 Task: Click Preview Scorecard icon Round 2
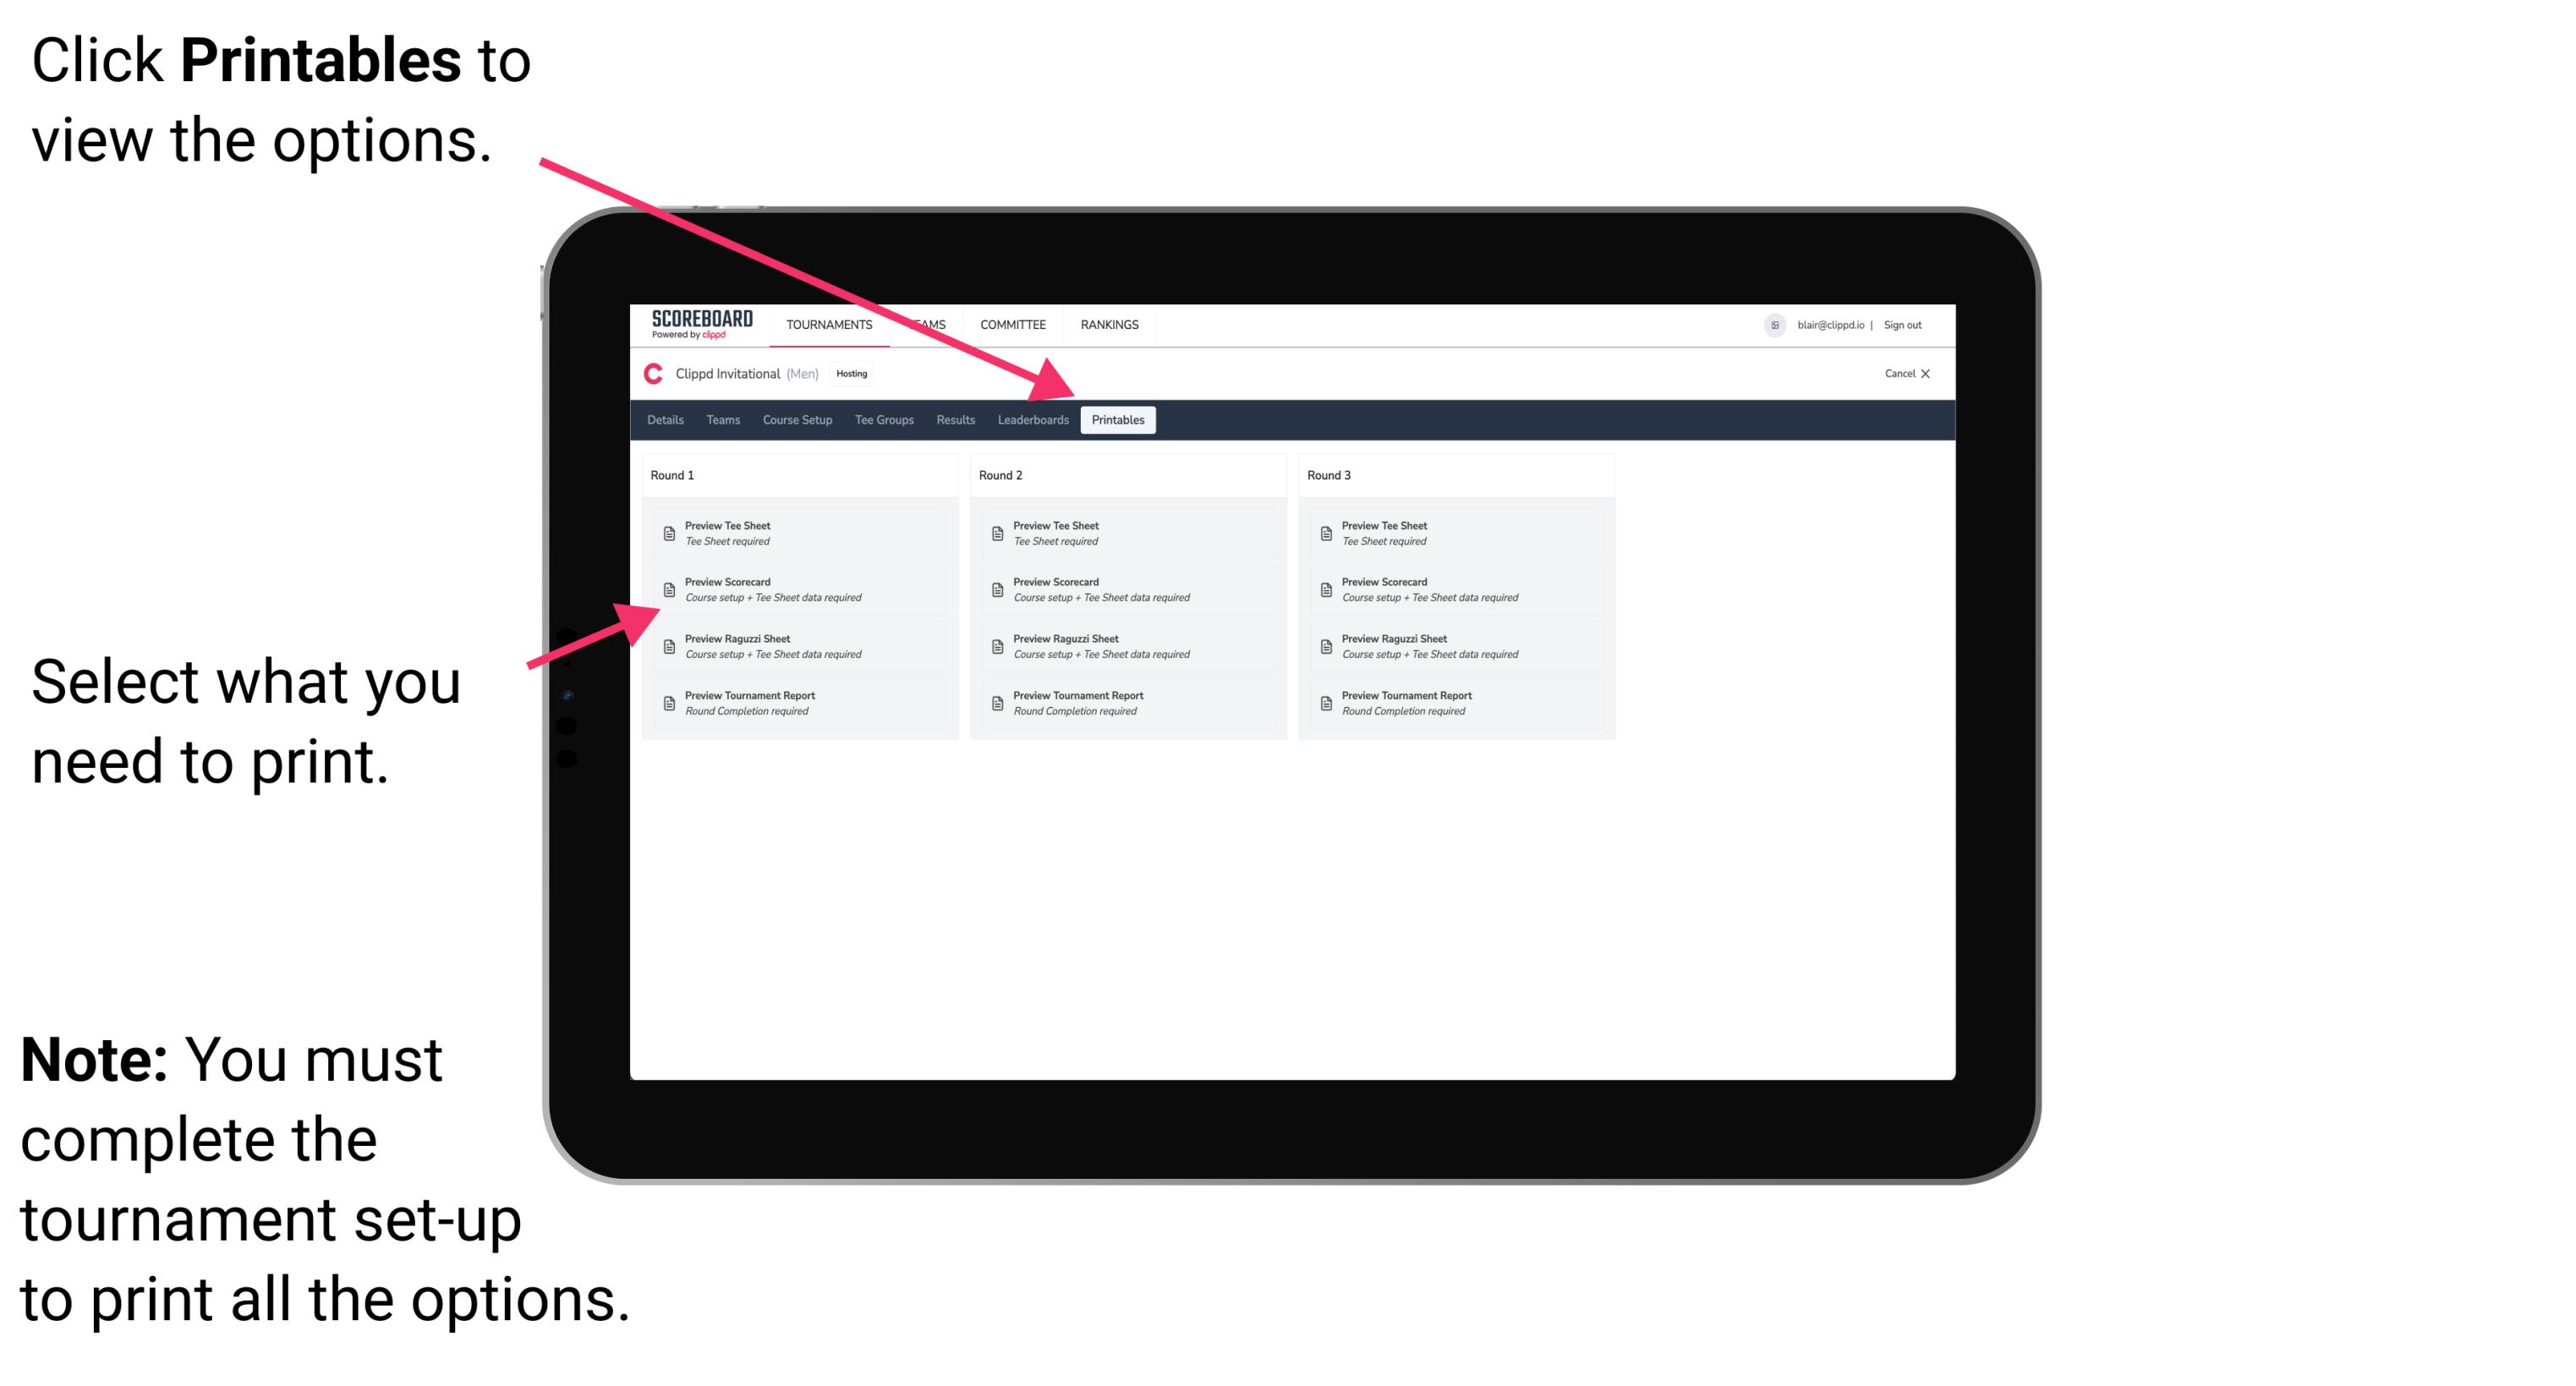pyautogui.click(x=997, y=590)
